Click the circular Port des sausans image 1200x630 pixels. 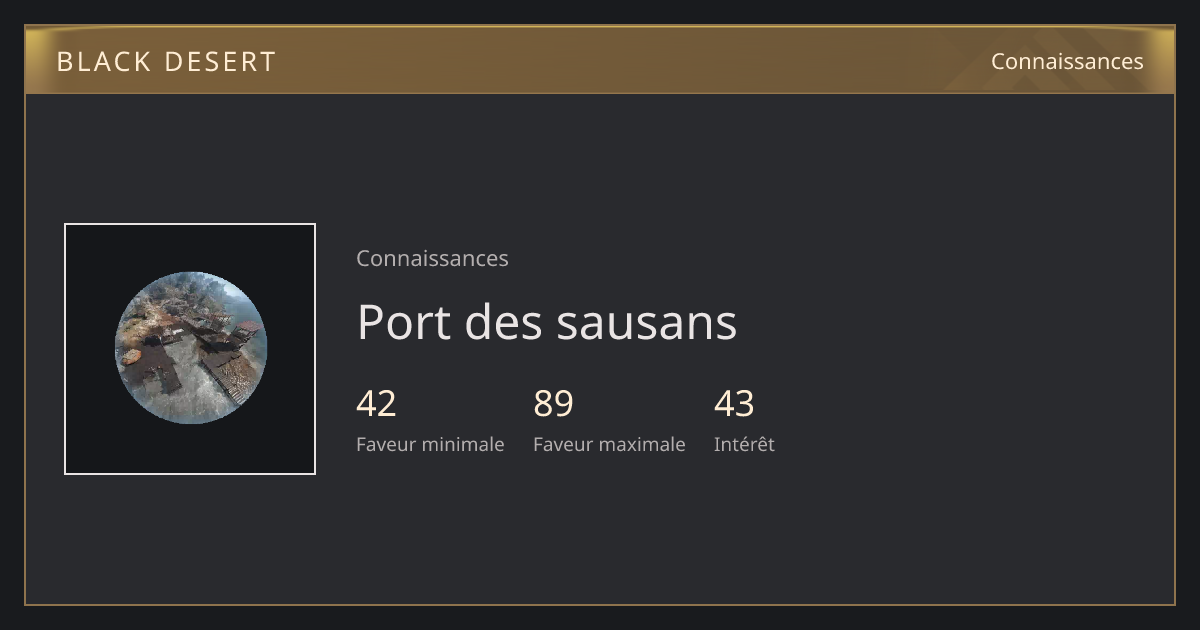pyautogui.click(x=190, y=348)
